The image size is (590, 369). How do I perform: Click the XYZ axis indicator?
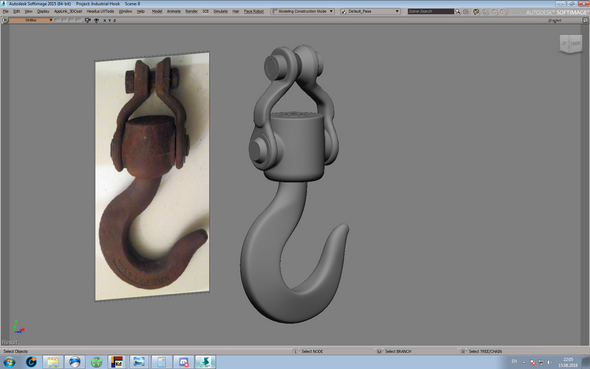pyautogui.click(x=18, y=327)
